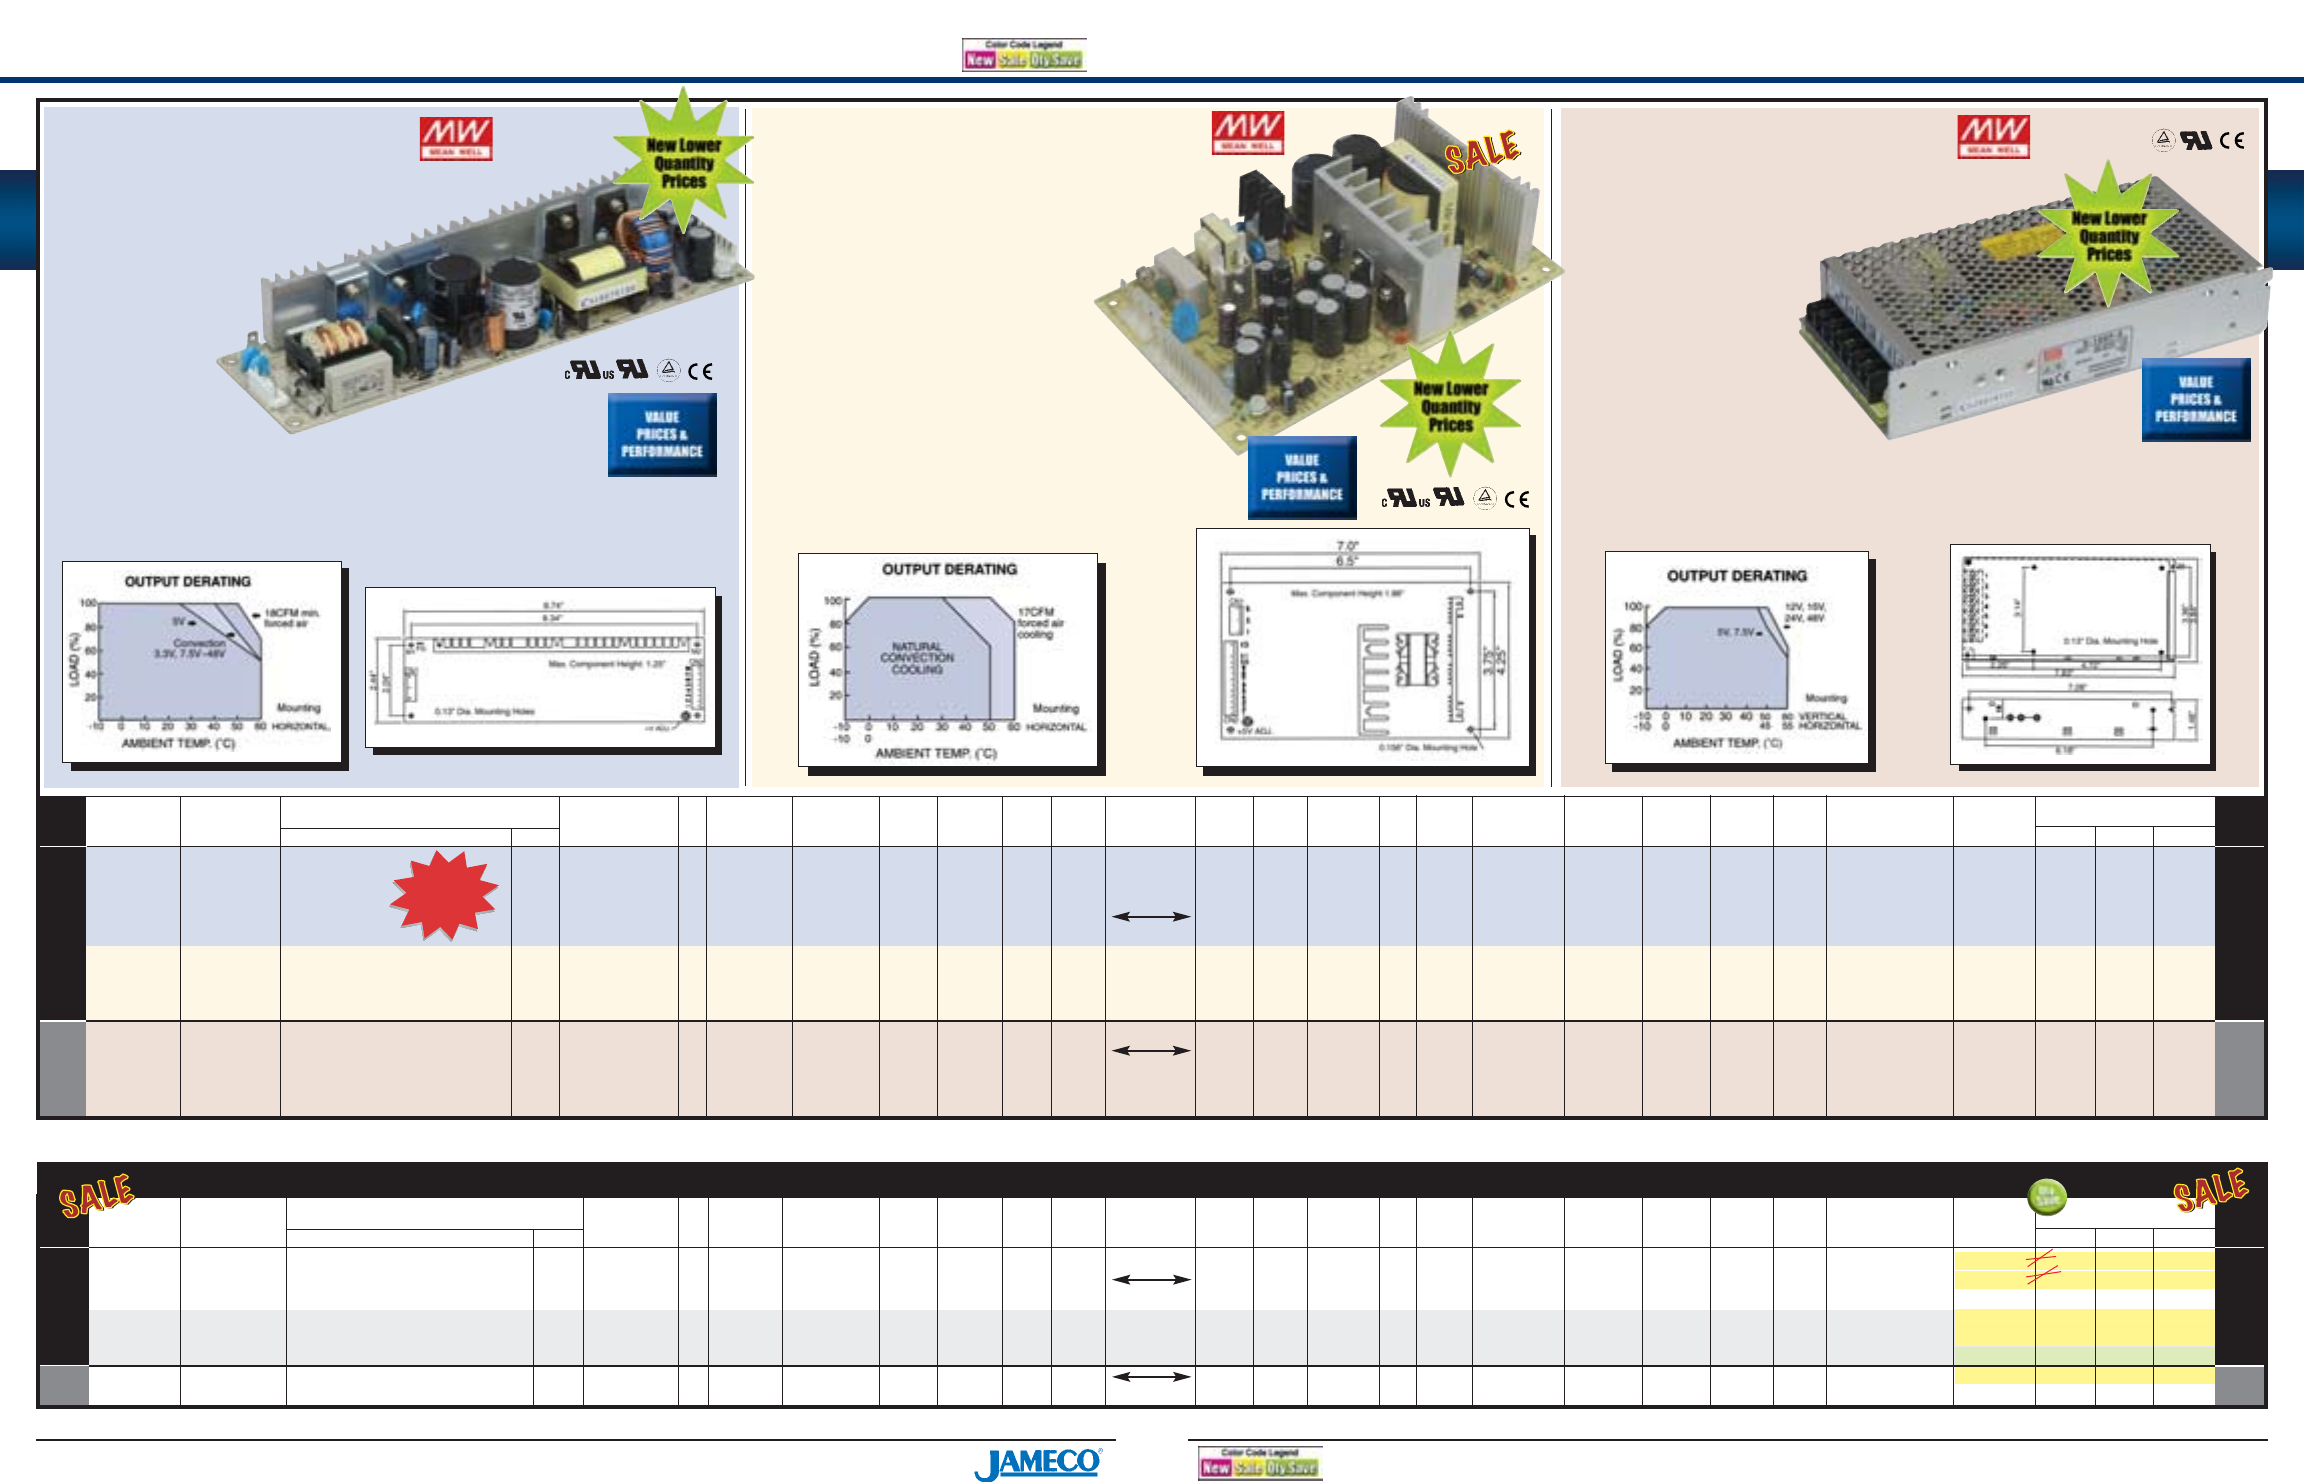Open the enclosure mechanical drawing in pink panel
The image size is (2304, 1482).
(2082, 656)
